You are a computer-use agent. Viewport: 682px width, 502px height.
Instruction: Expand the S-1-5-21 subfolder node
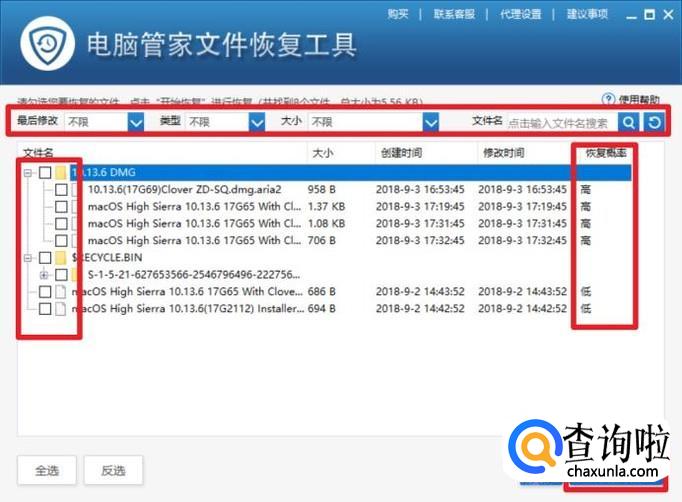pos(44,274)
